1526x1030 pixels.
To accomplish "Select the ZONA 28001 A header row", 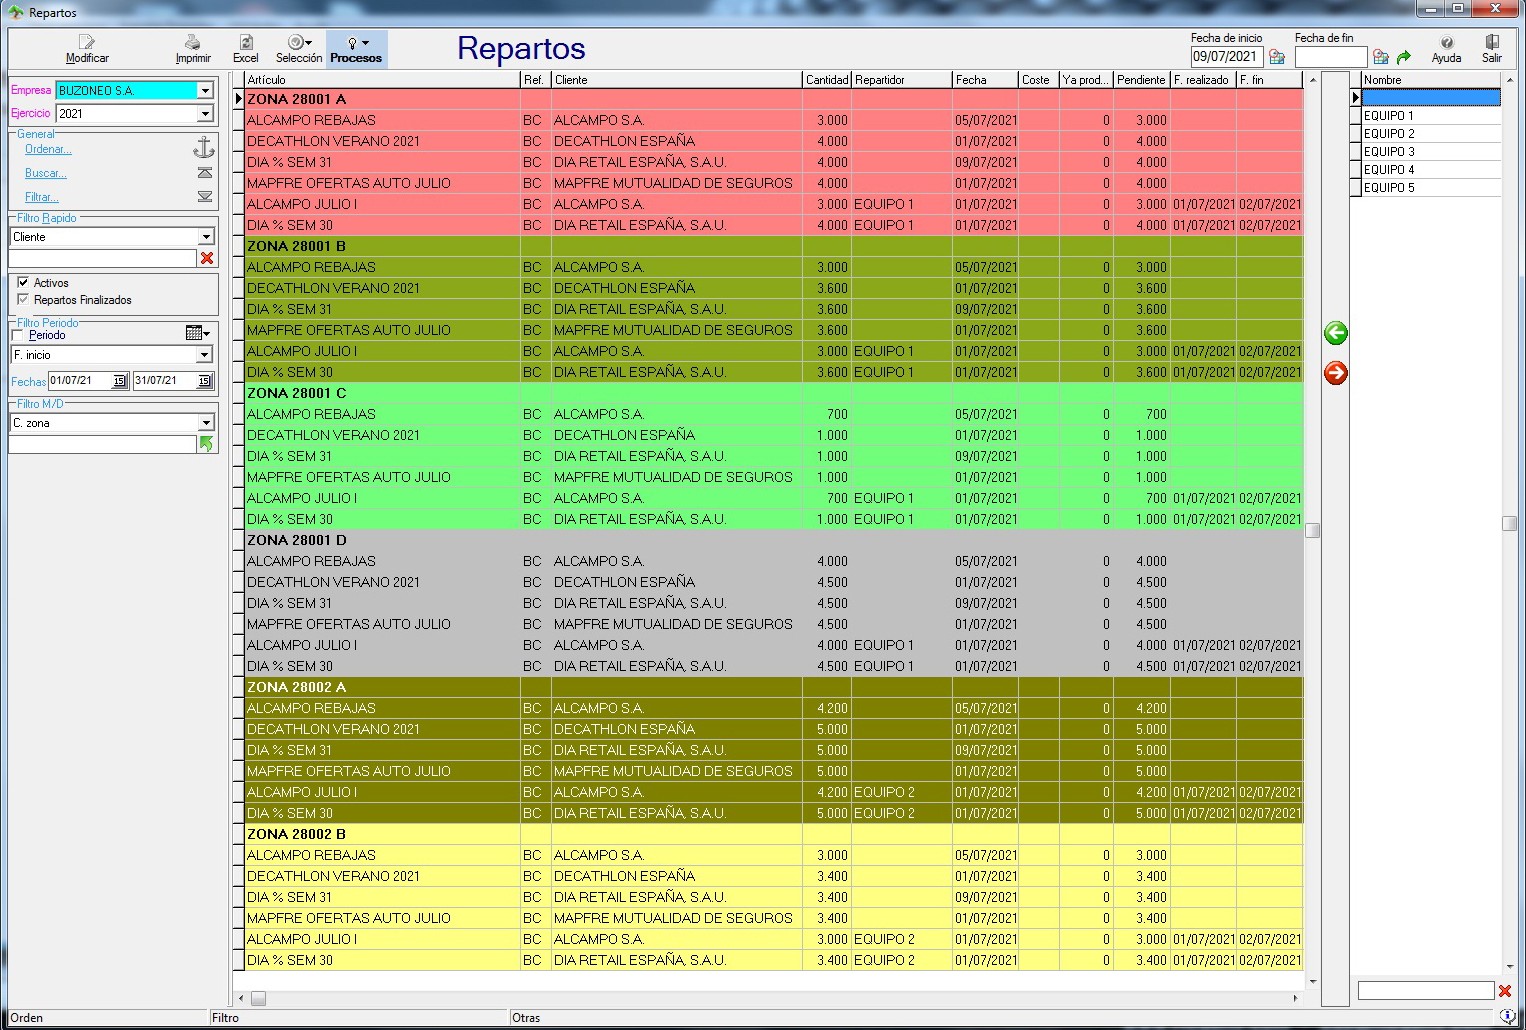I will 774,99.
